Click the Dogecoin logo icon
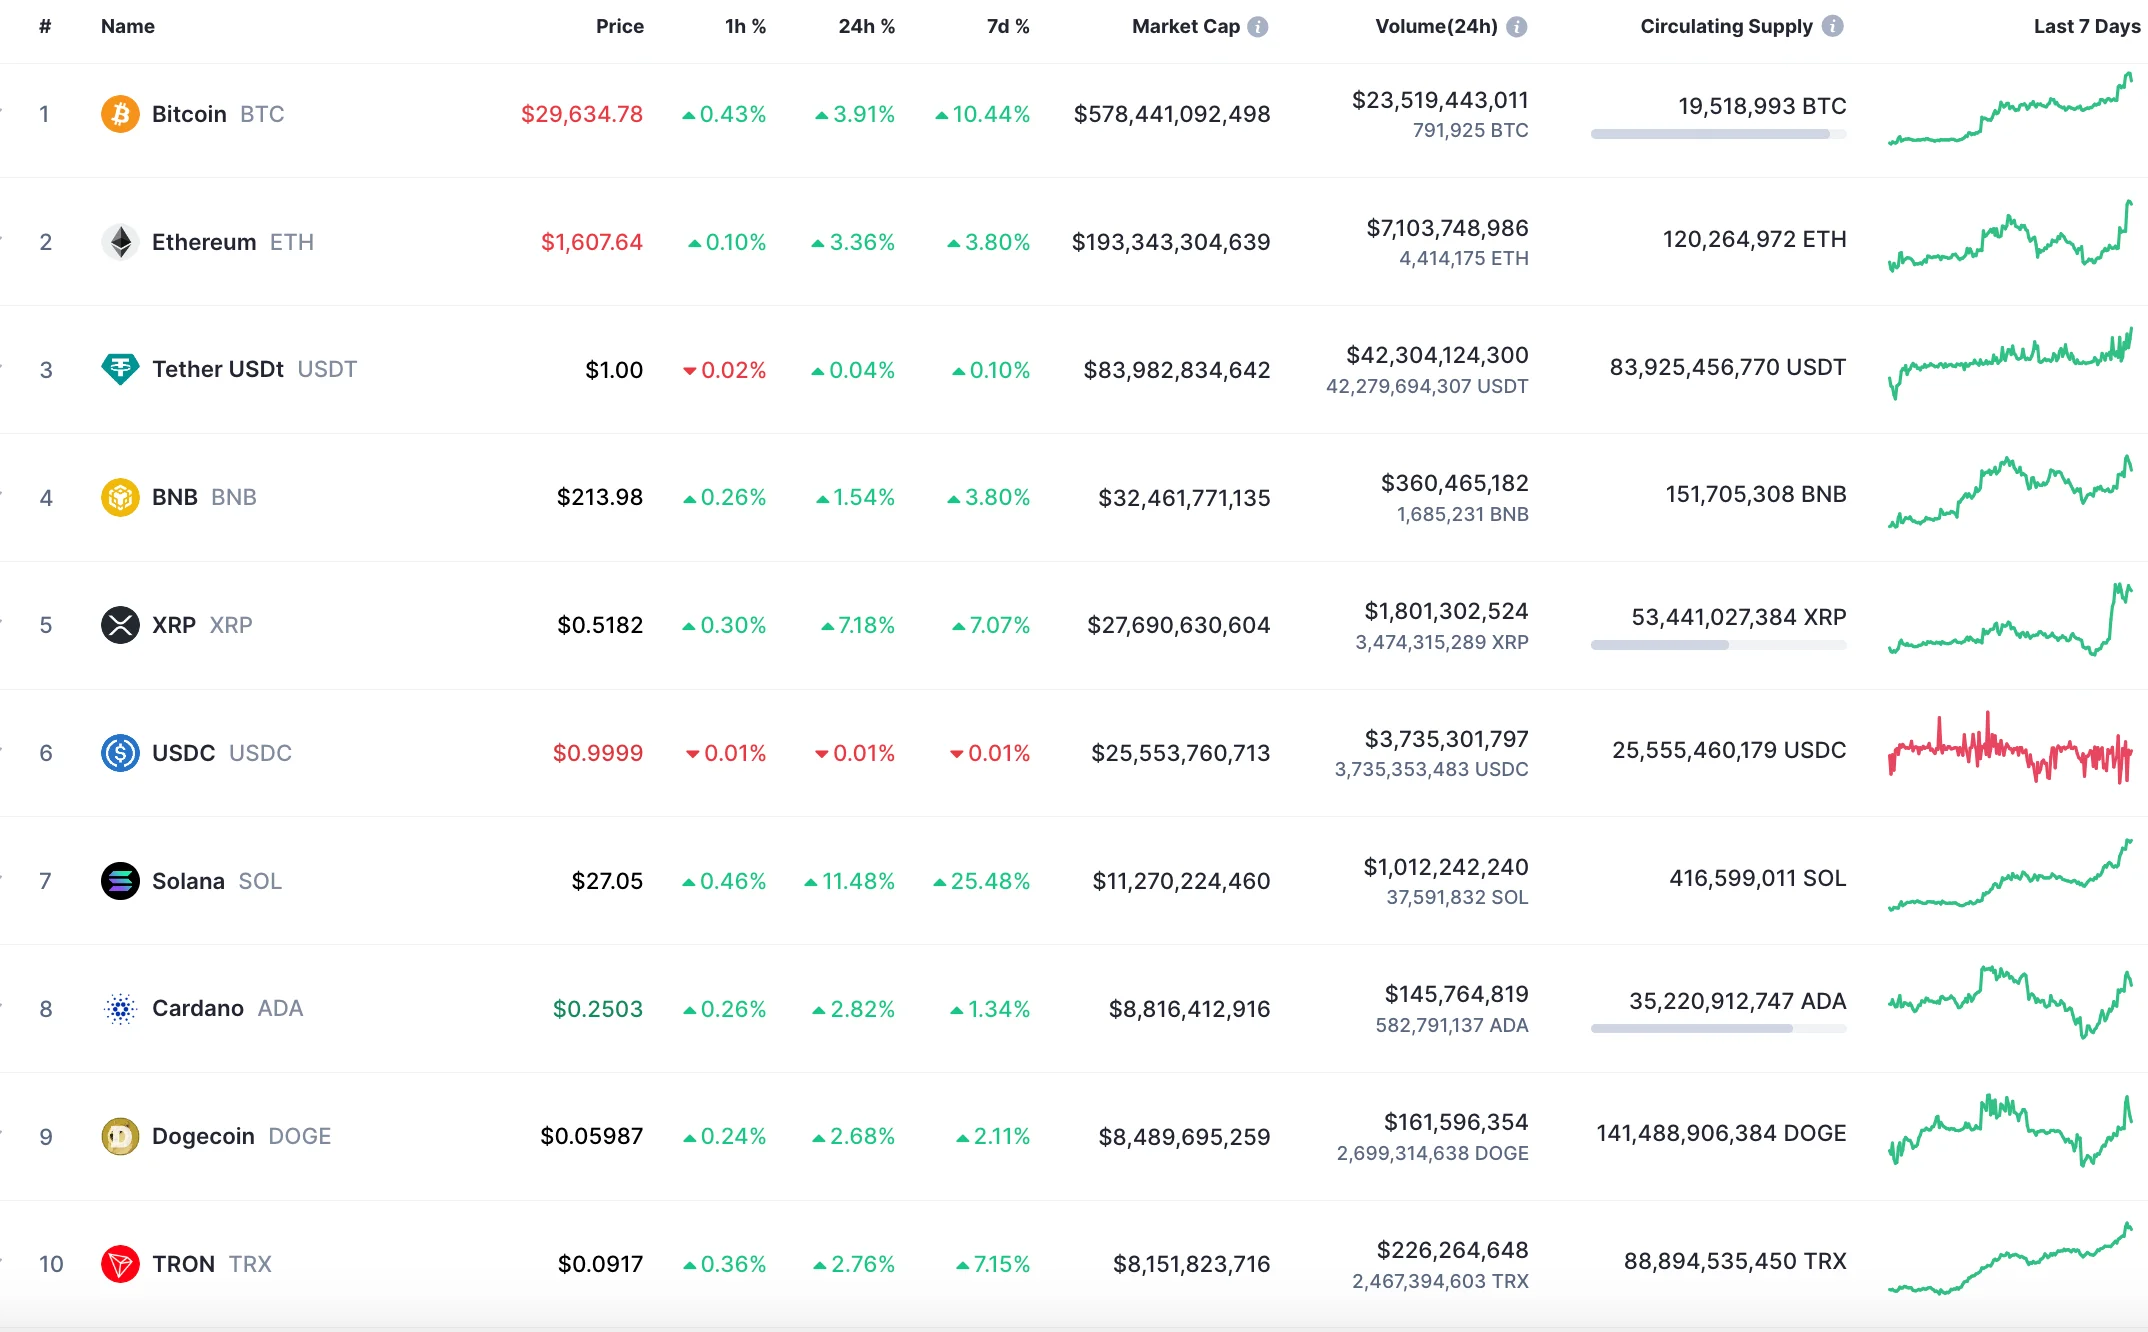This screenshot has width=2148, height=1332. coord(120,1136)
